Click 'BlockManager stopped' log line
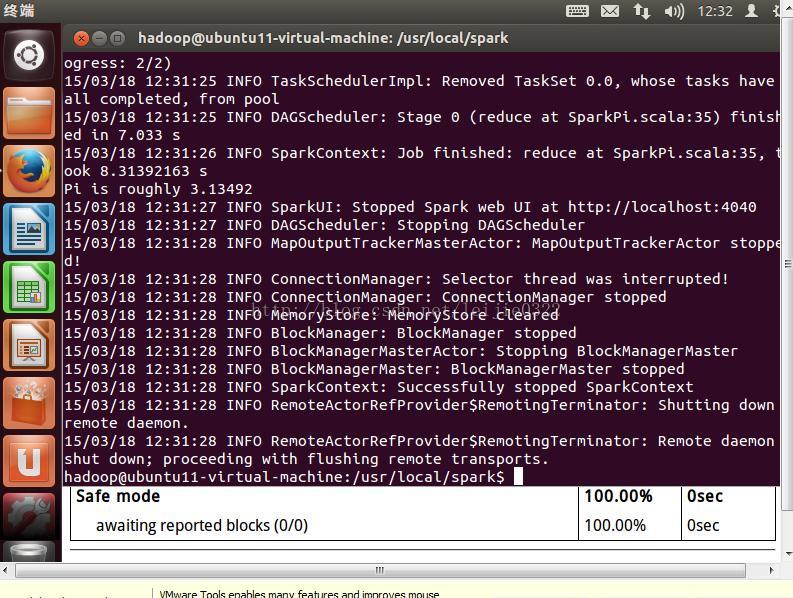793x598 pixels. [x=486, y=333]
